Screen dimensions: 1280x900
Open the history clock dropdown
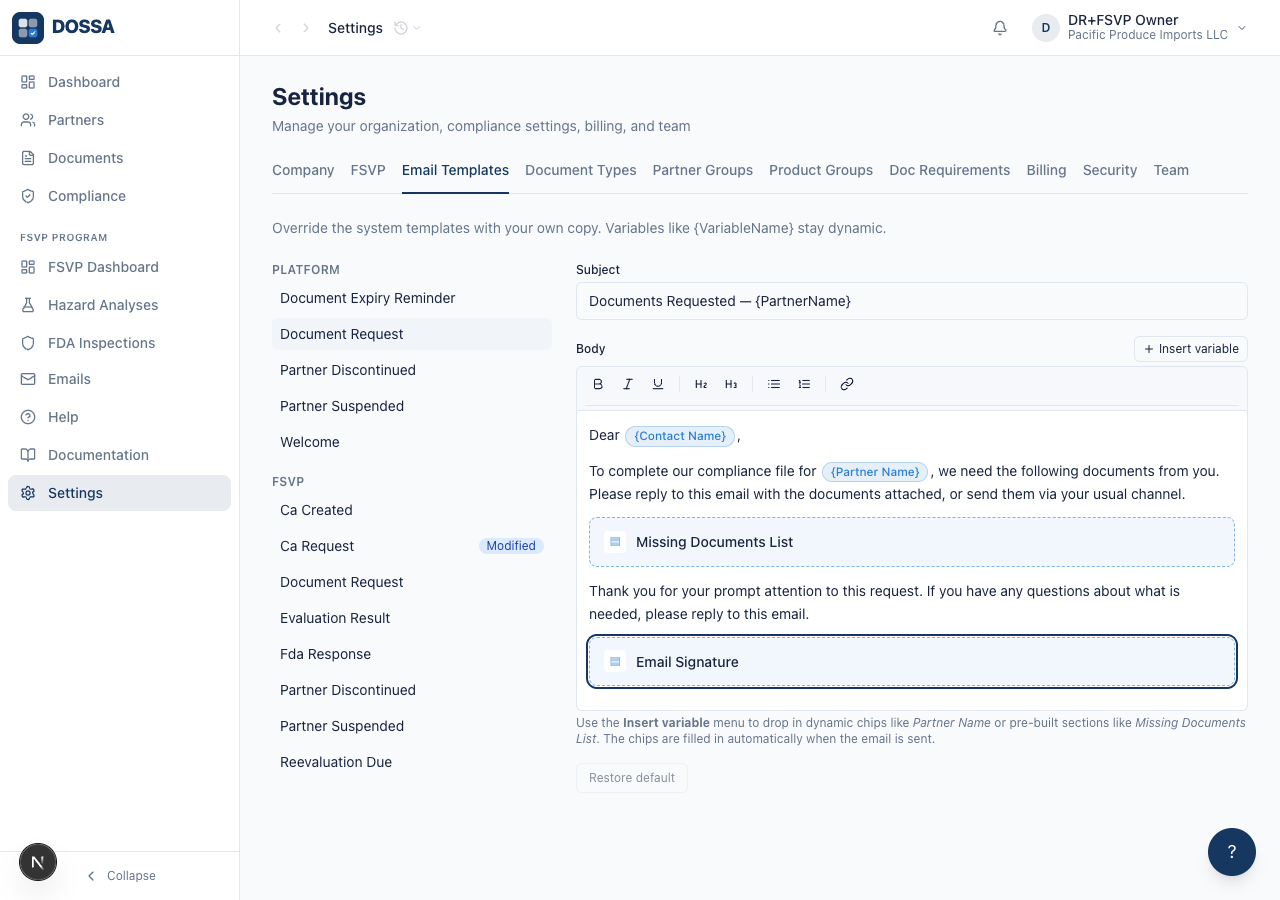coord(407,28)
